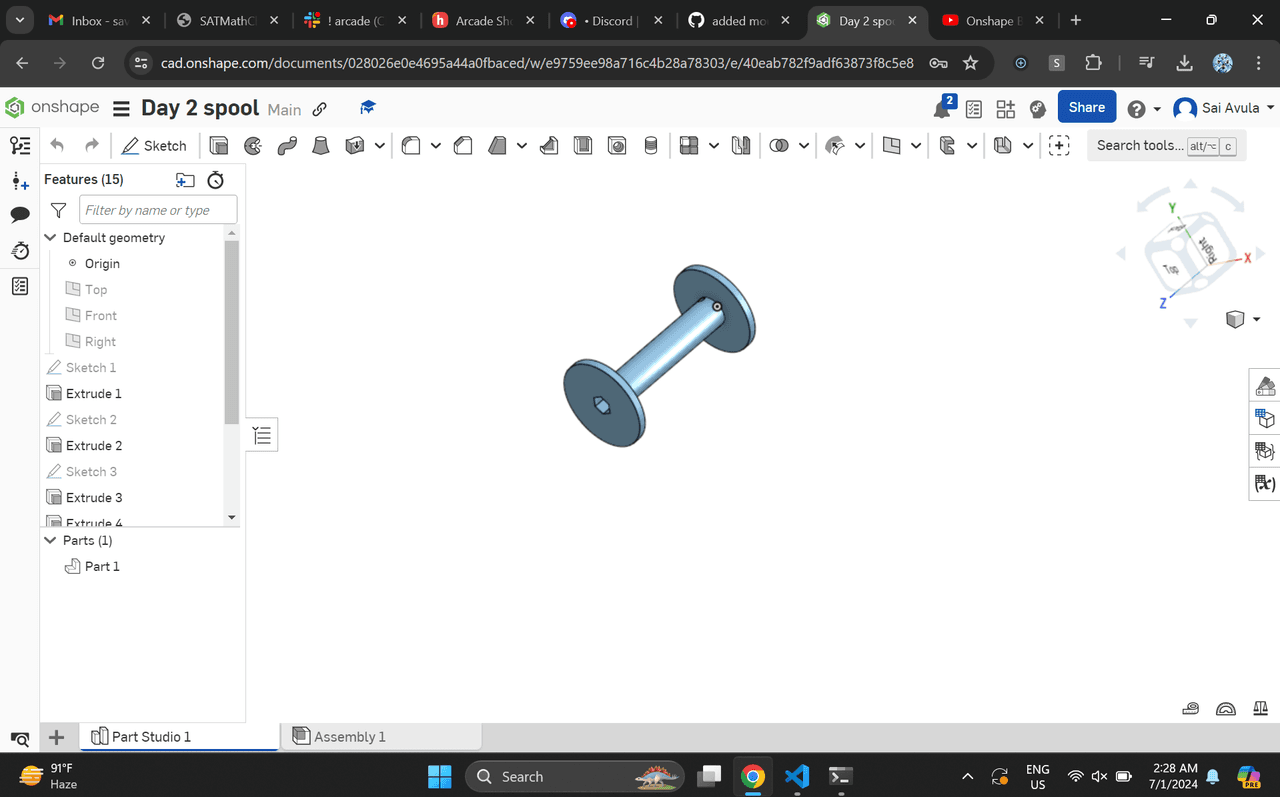Select the Shell tool
The width and height of the screenshot is (1280, 797).
tap(583, 146)
